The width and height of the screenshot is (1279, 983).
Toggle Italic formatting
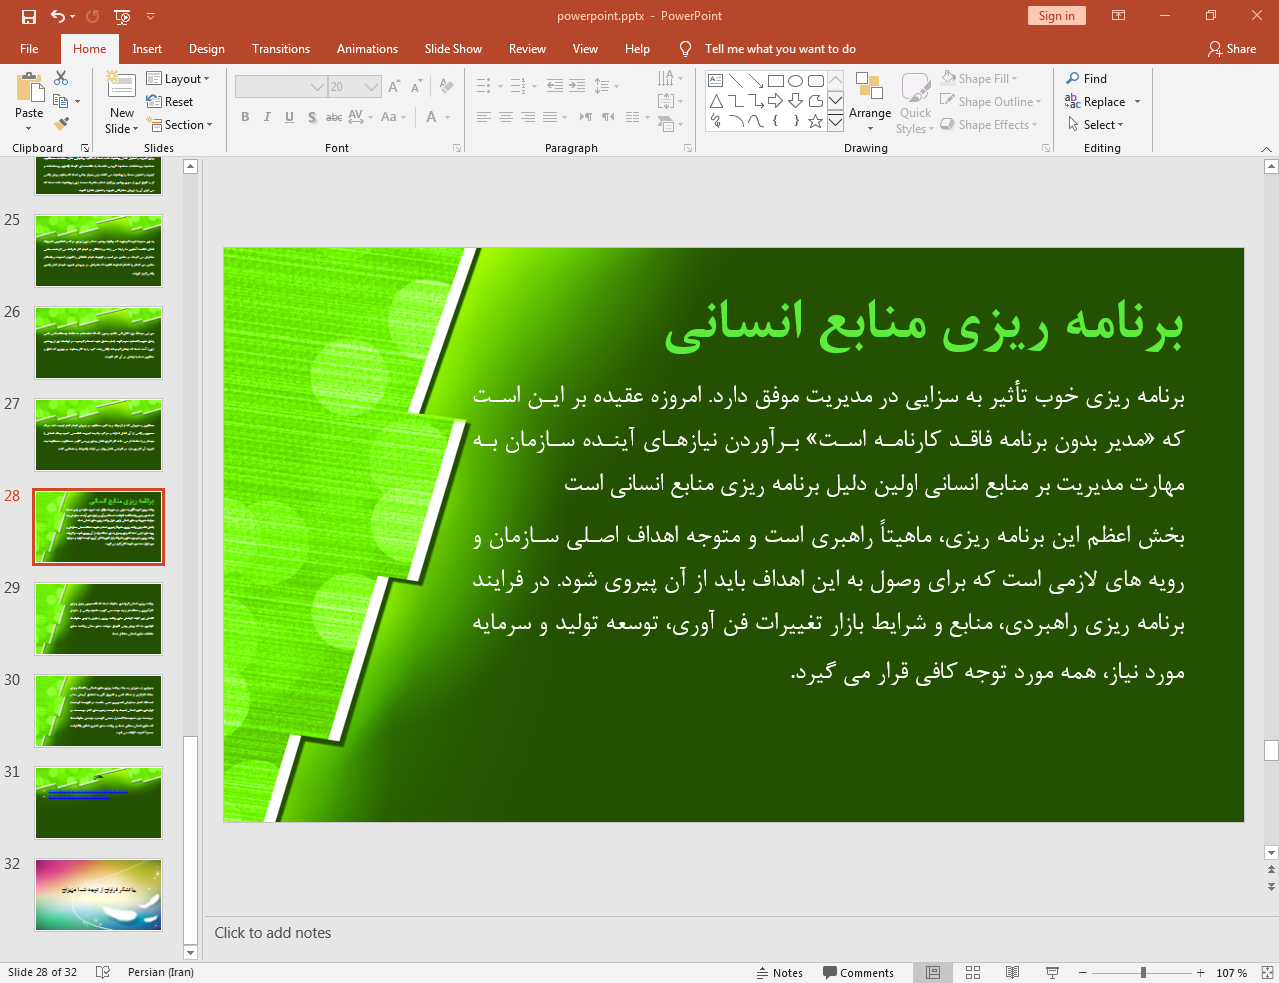pyautogui.click(x=267, y=117)
